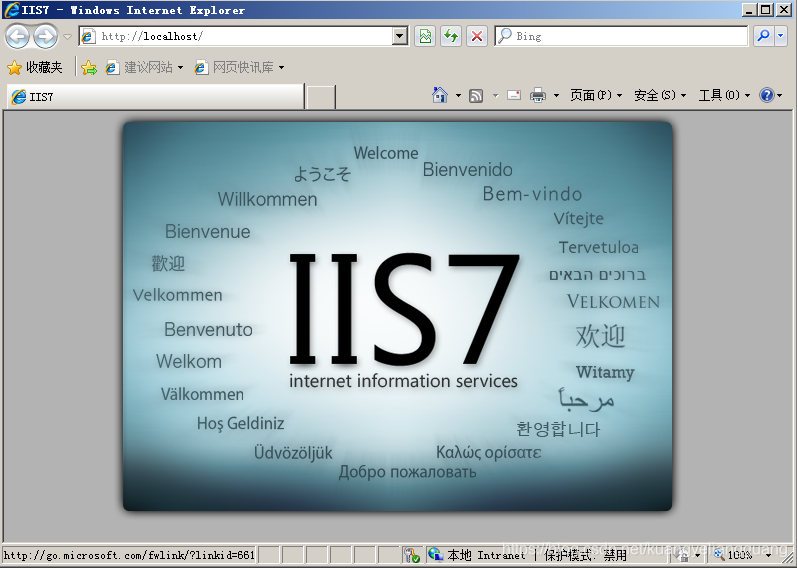Image resolution: width=797 pixels, height=568 pixels.
Task: Click the 本地 Intranet status text
Action: tap(486, 555)
